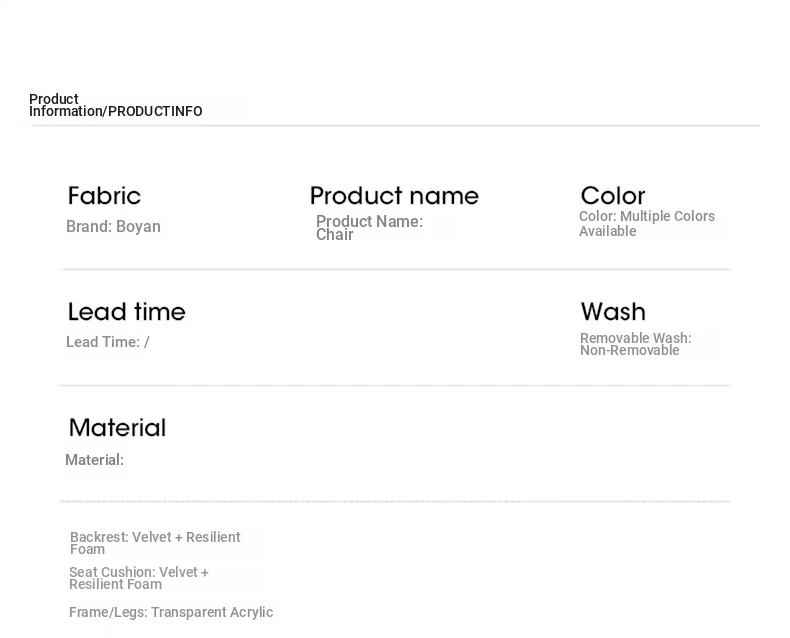The image size is (790, 638).
Task: Select the Wash heading
Action: pyautogui.click(x=613, y=311)
